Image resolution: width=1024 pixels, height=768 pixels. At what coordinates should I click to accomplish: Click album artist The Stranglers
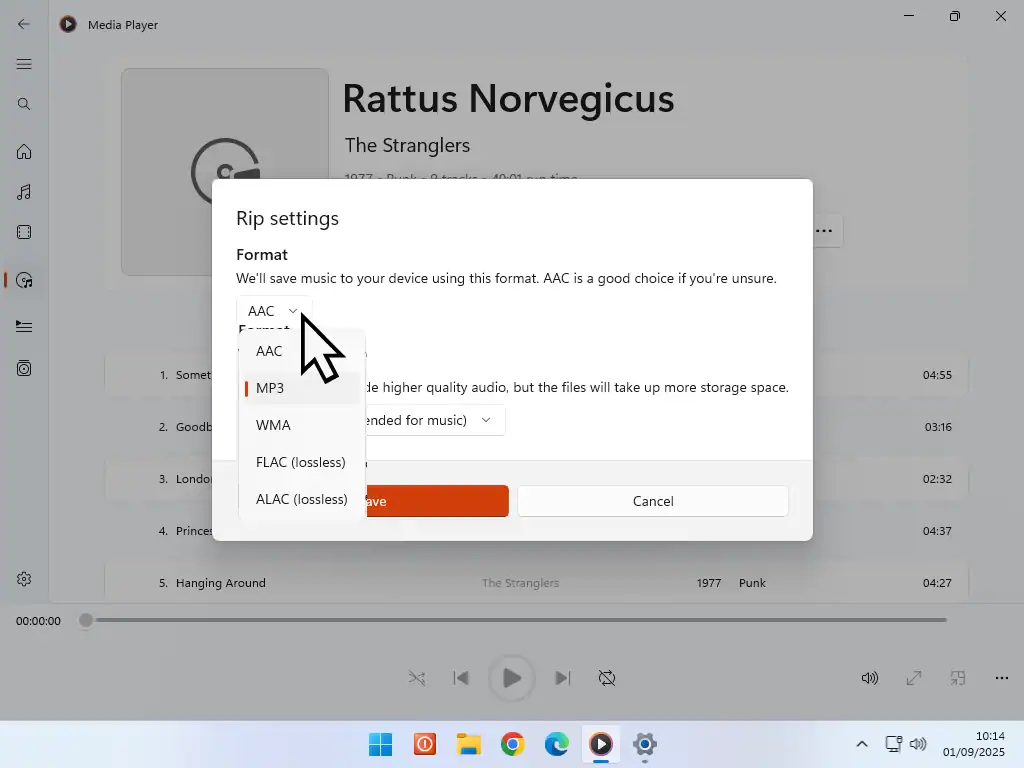click(x=408, y=145)
